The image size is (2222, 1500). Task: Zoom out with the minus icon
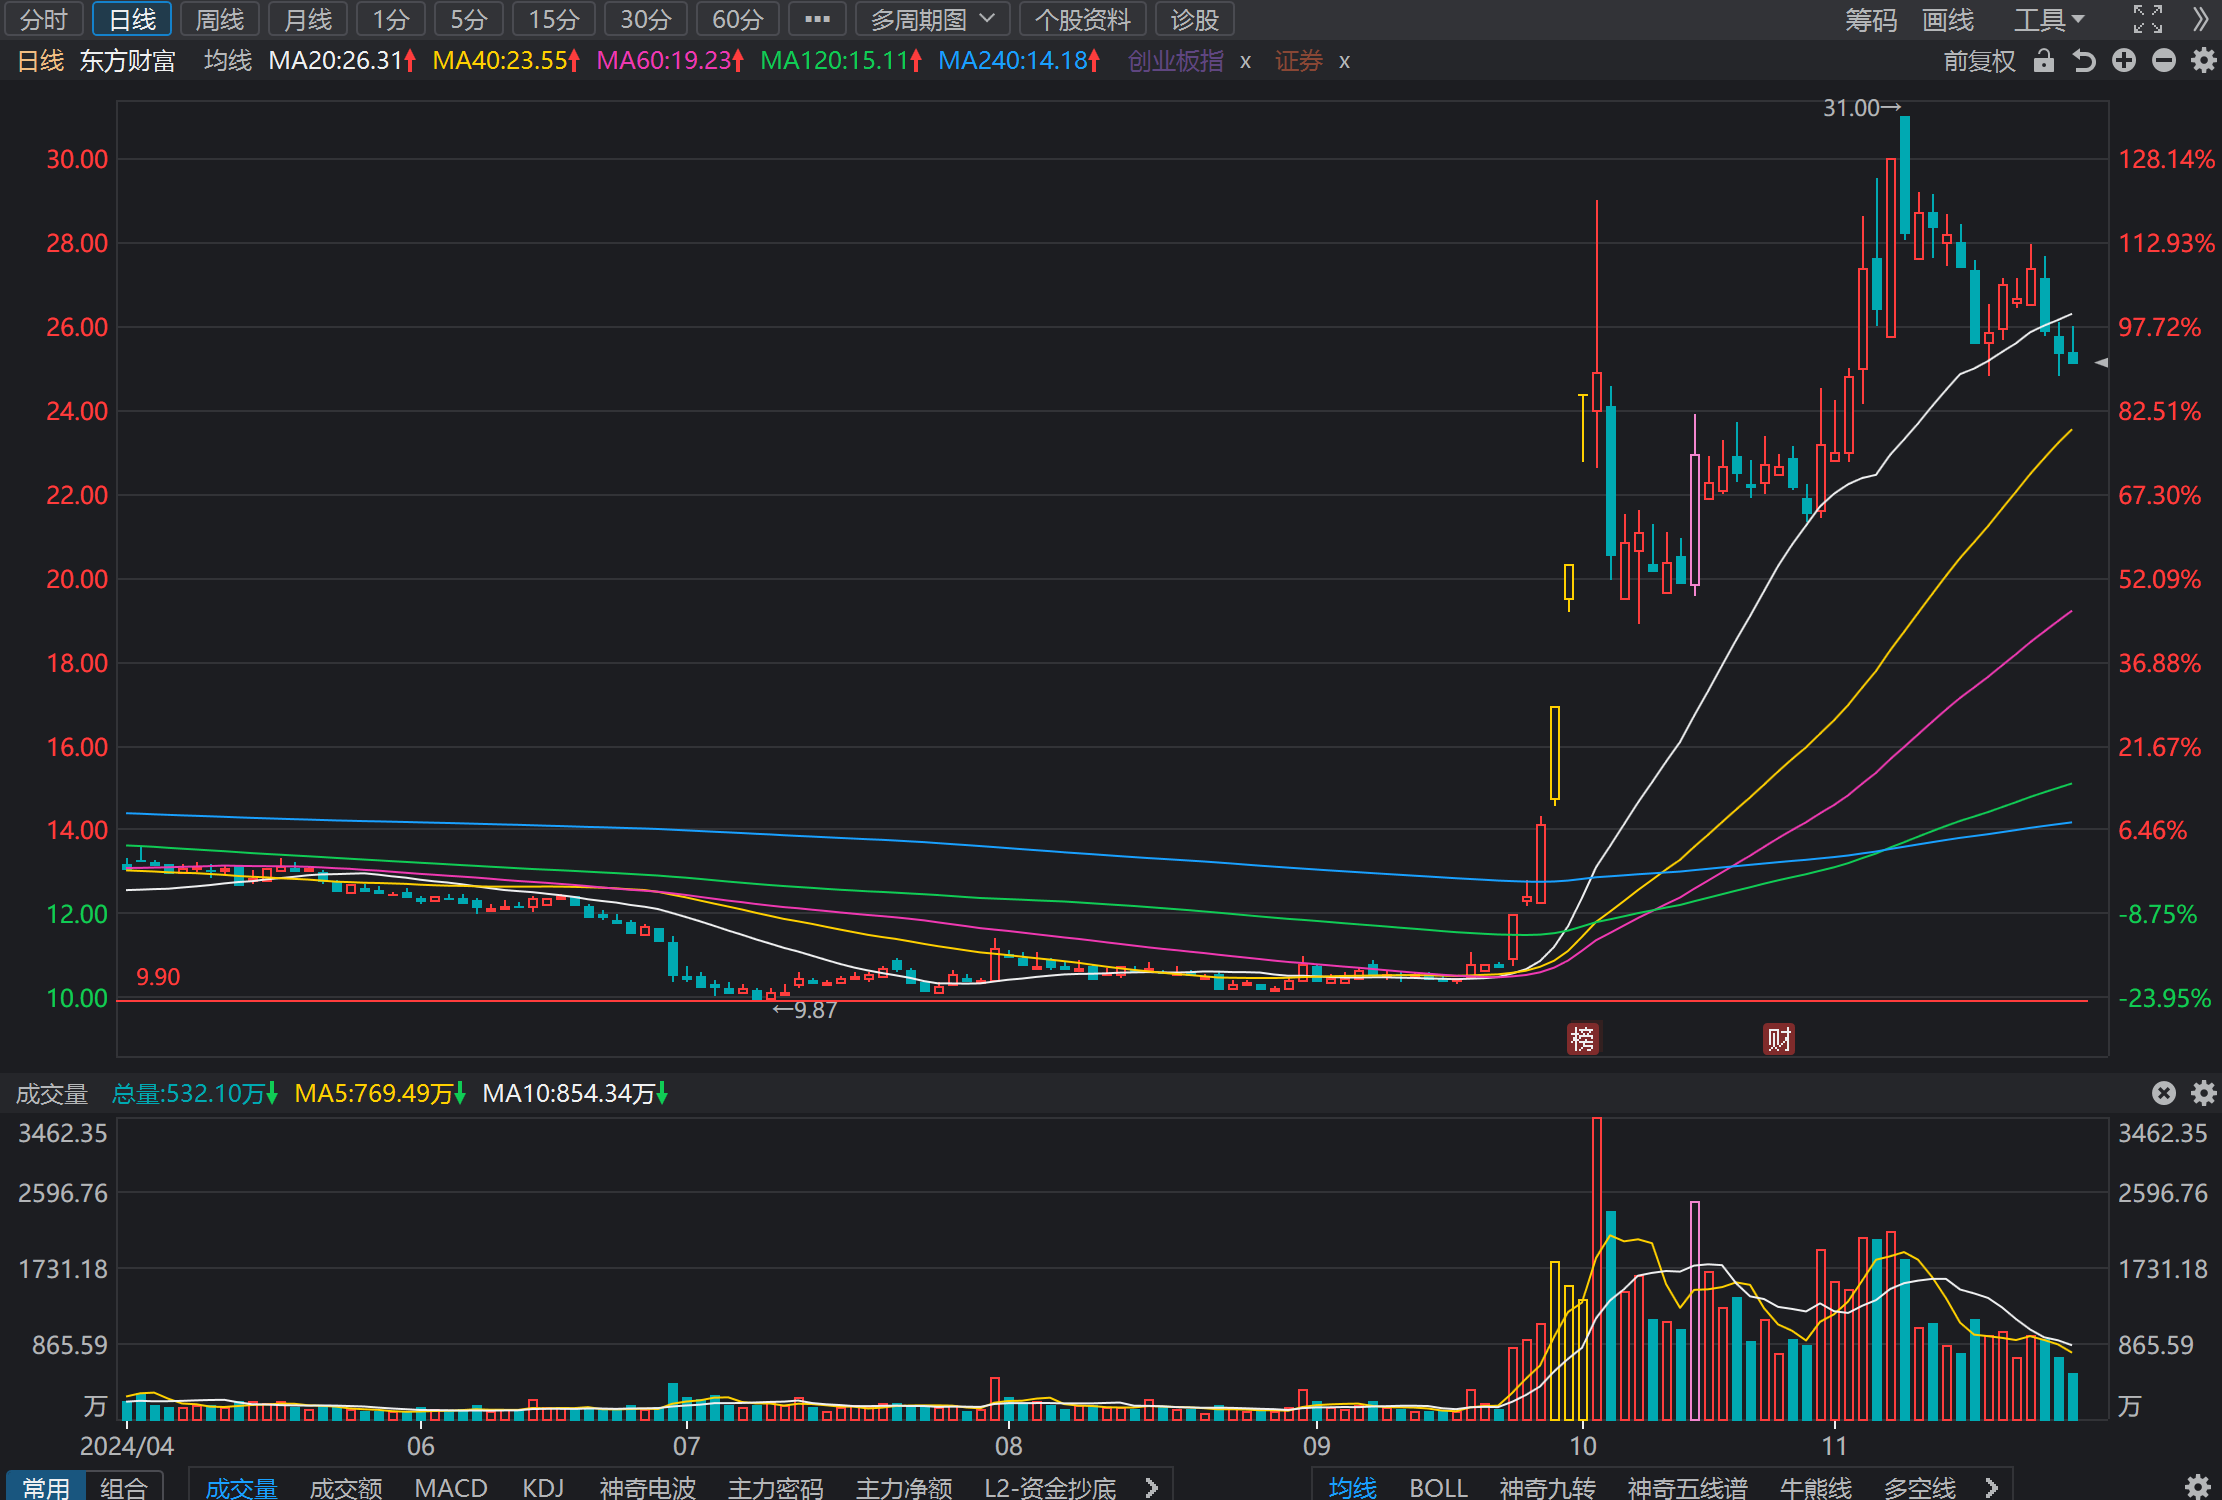coord(2164,61)
